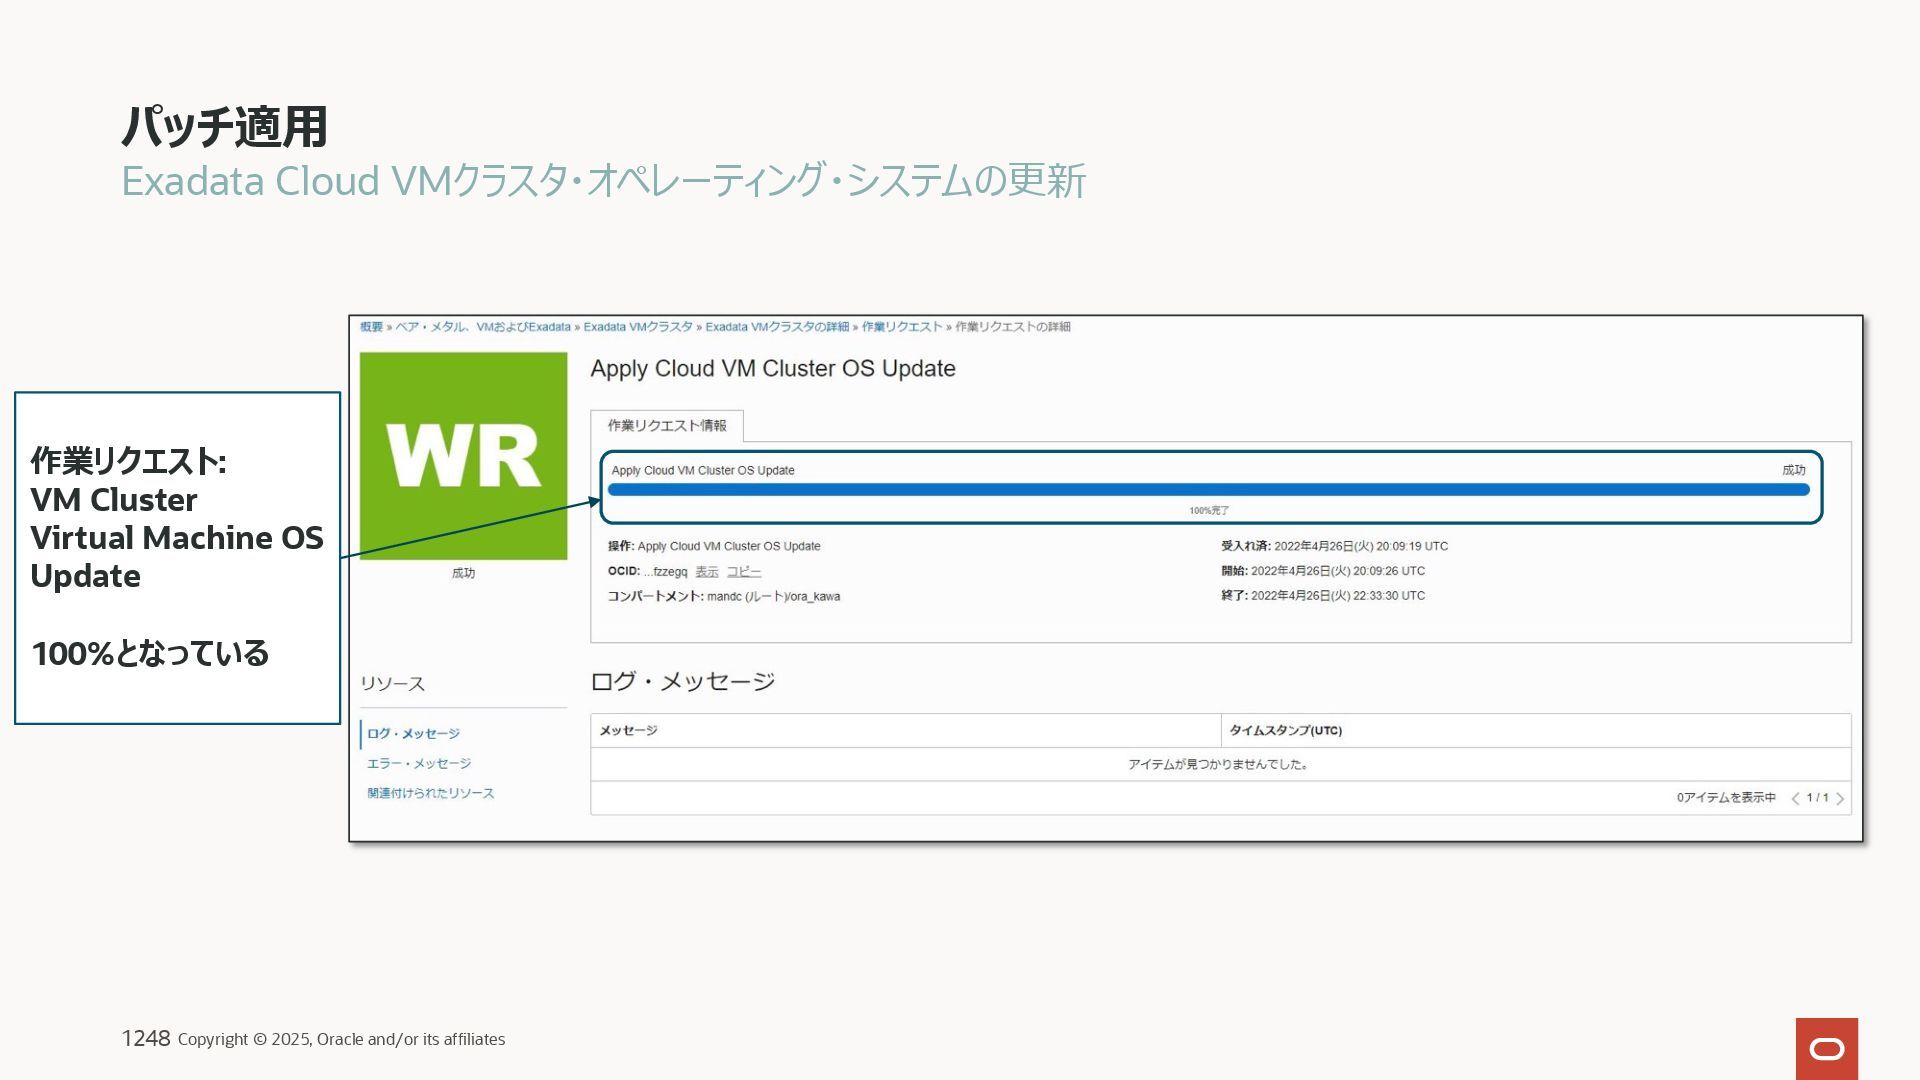Show the full OCID via 表示 link
This screenshot has width=1920, height=1080.
(706, 572)
